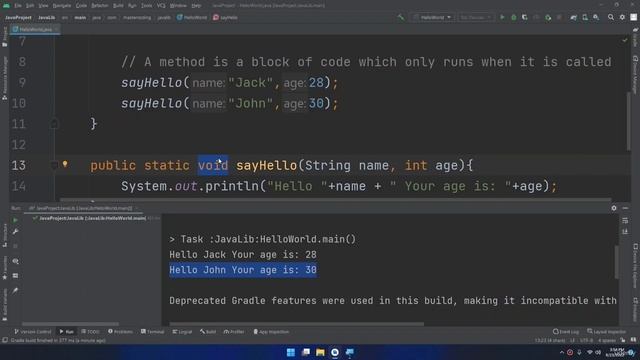Open the Settings gear in the top toolbar

click(622, 18)
